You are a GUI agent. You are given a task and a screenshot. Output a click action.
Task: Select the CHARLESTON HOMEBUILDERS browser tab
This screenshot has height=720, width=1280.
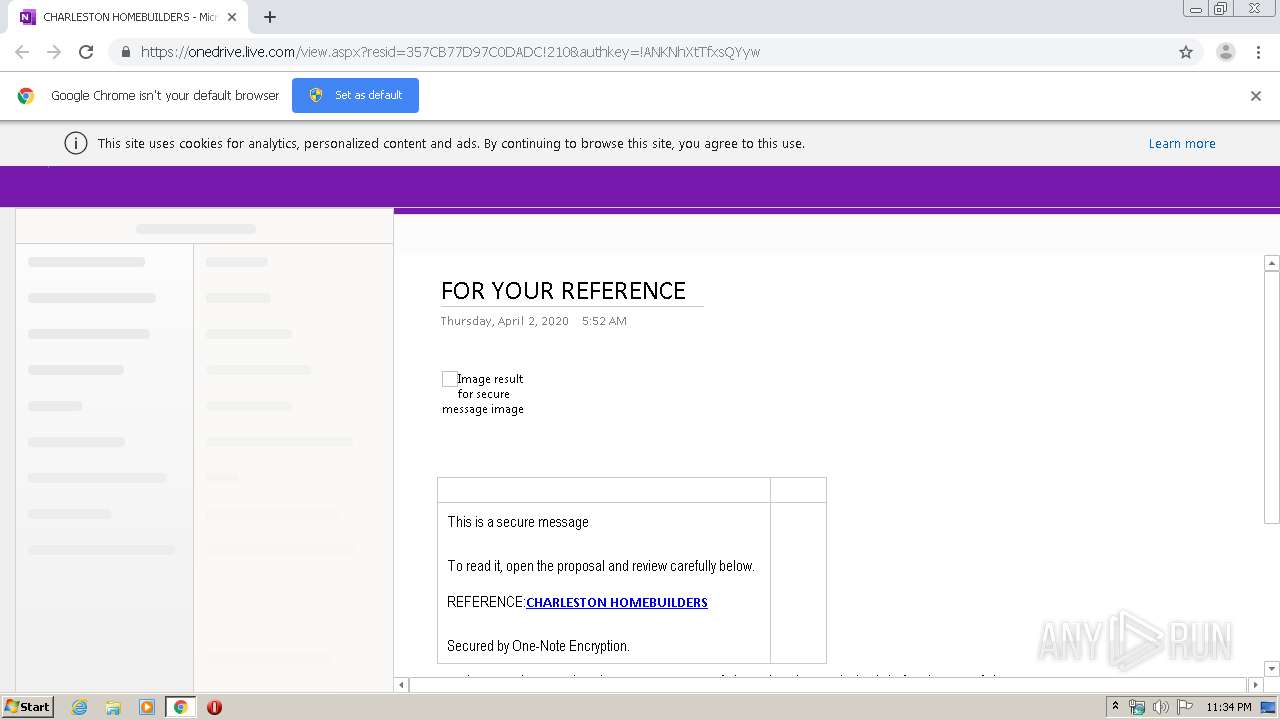click(128, 17)
